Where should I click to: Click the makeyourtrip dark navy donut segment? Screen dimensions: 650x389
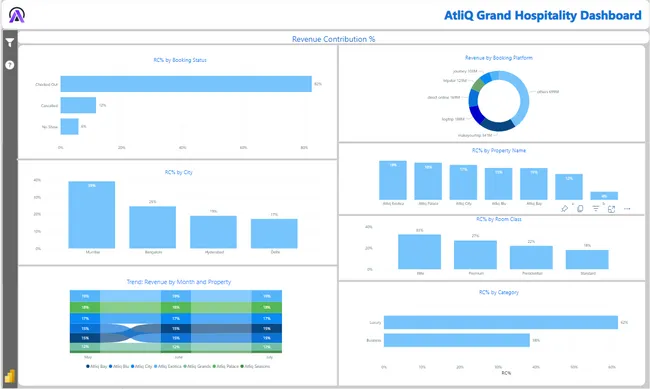[x=498, y=126]
